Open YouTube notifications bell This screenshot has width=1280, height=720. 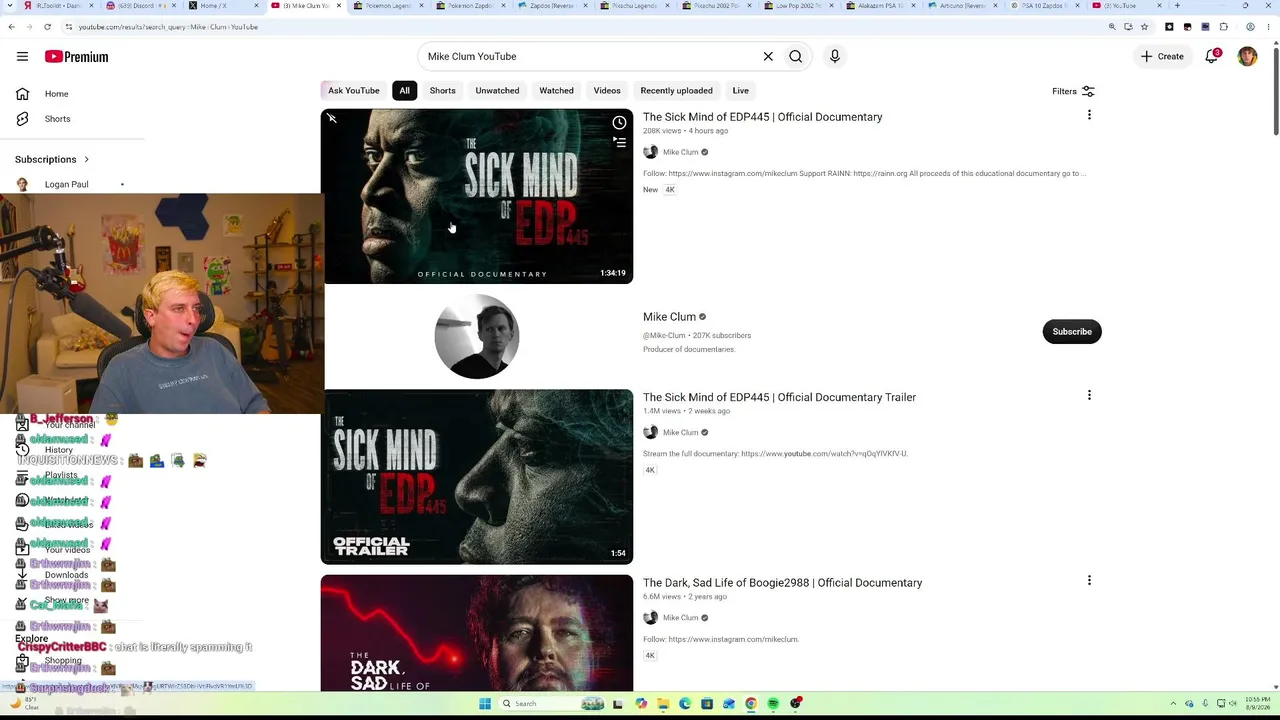click(x=1212, y=56)
